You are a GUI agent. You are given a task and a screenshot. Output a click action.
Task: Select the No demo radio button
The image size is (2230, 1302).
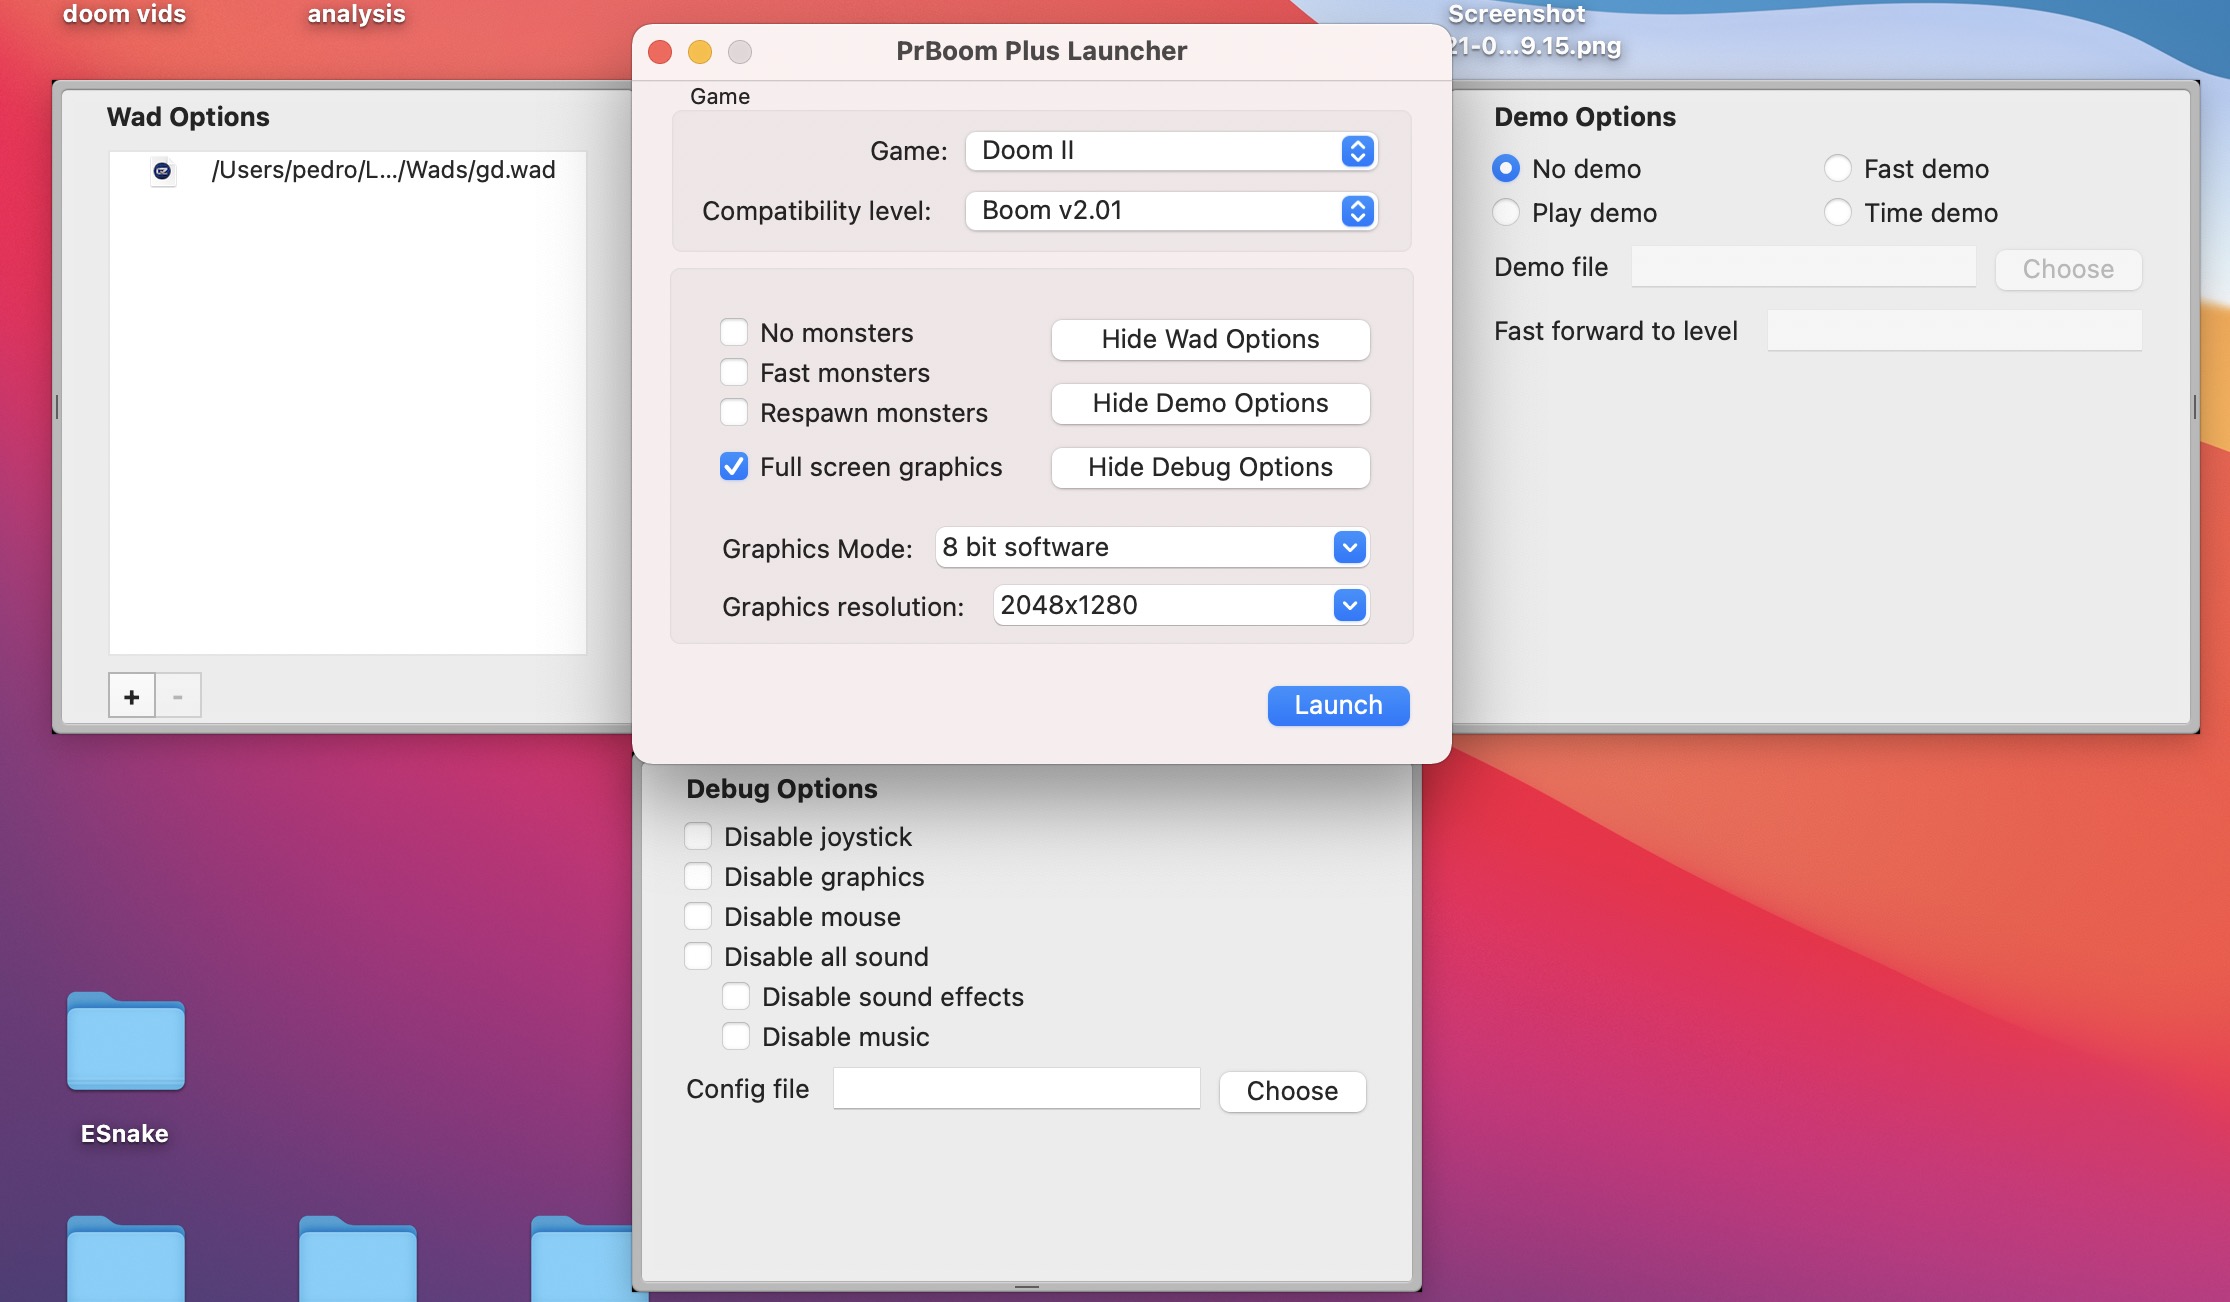(x=1506, y=168)
